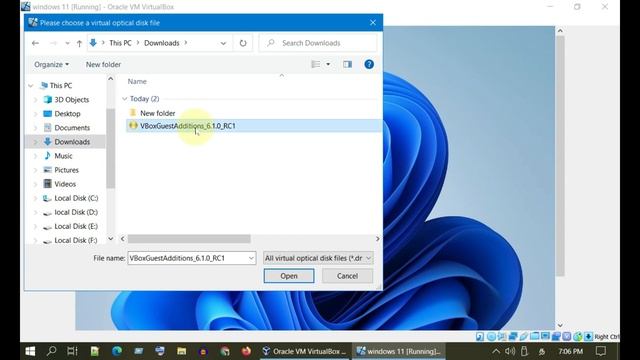This screenshot has height=360, width=640.
Task: Click the VBoxGuestAdditions disc file icon
Action: [x=133, y=125]
